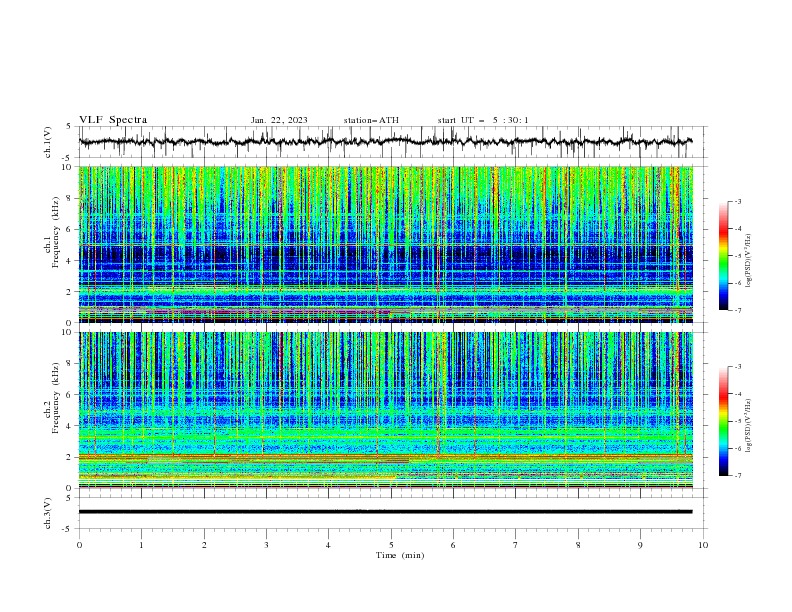Screen dimensions: 792x612
Task: Click the 'station=ATH' label
Action: (371, 120)
